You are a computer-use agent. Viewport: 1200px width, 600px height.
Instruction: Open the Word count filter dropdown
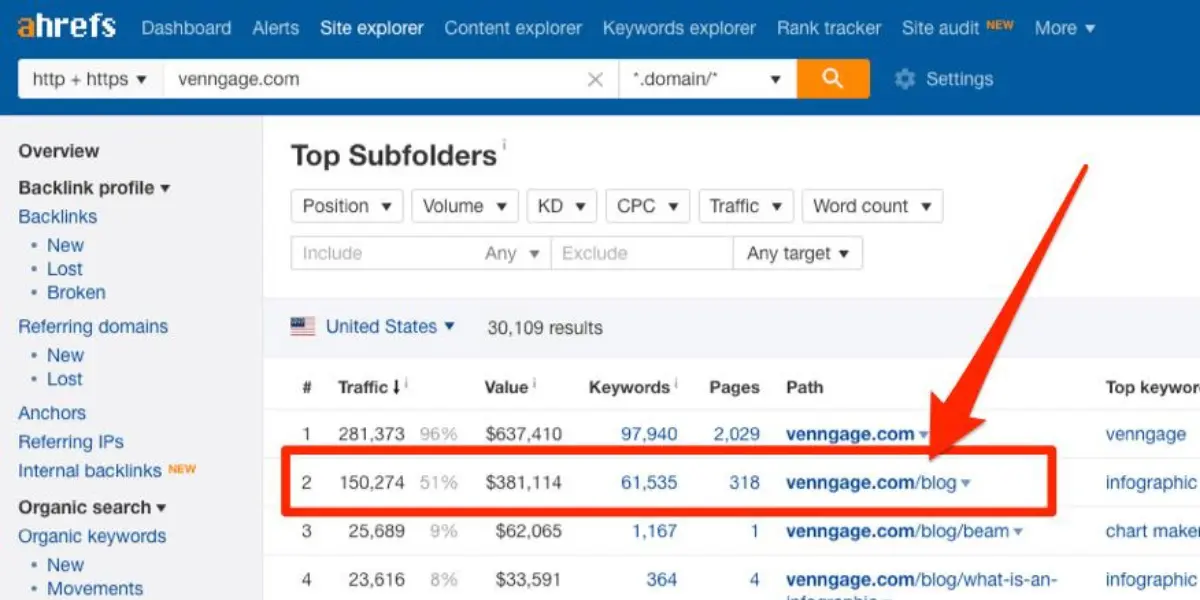[x=872, y=206]
